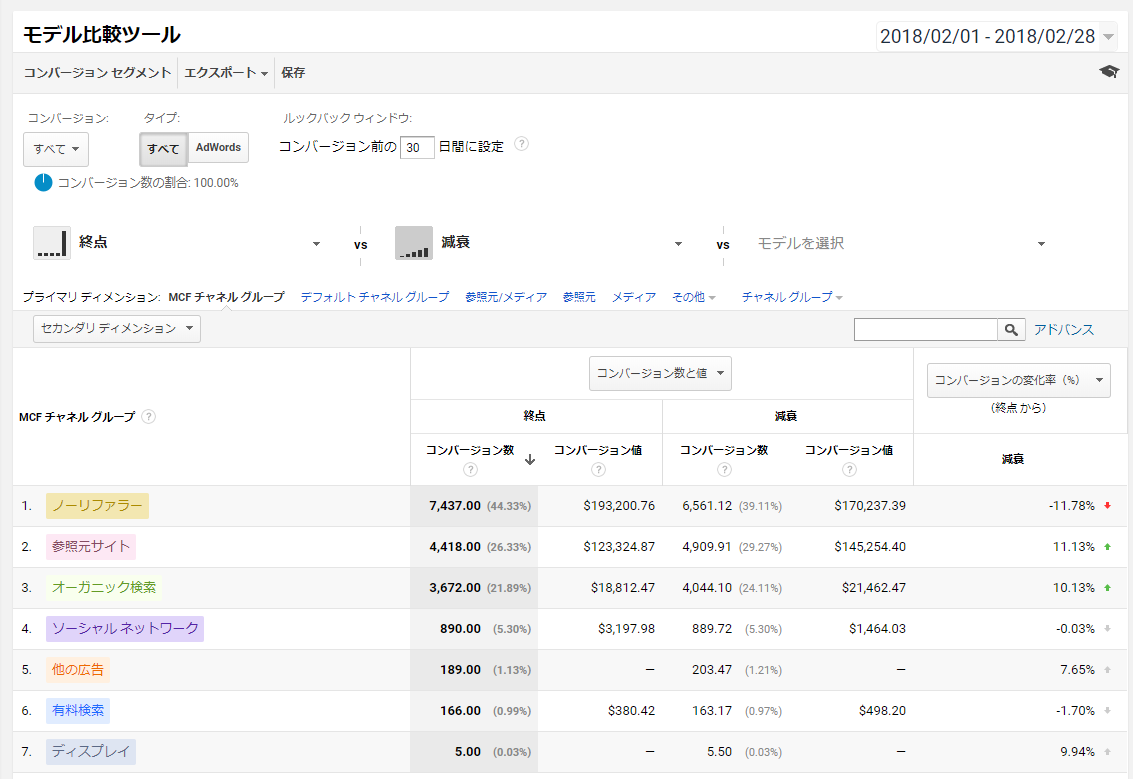
Task: Click the lookback window days input field
Action: (417, 147)
